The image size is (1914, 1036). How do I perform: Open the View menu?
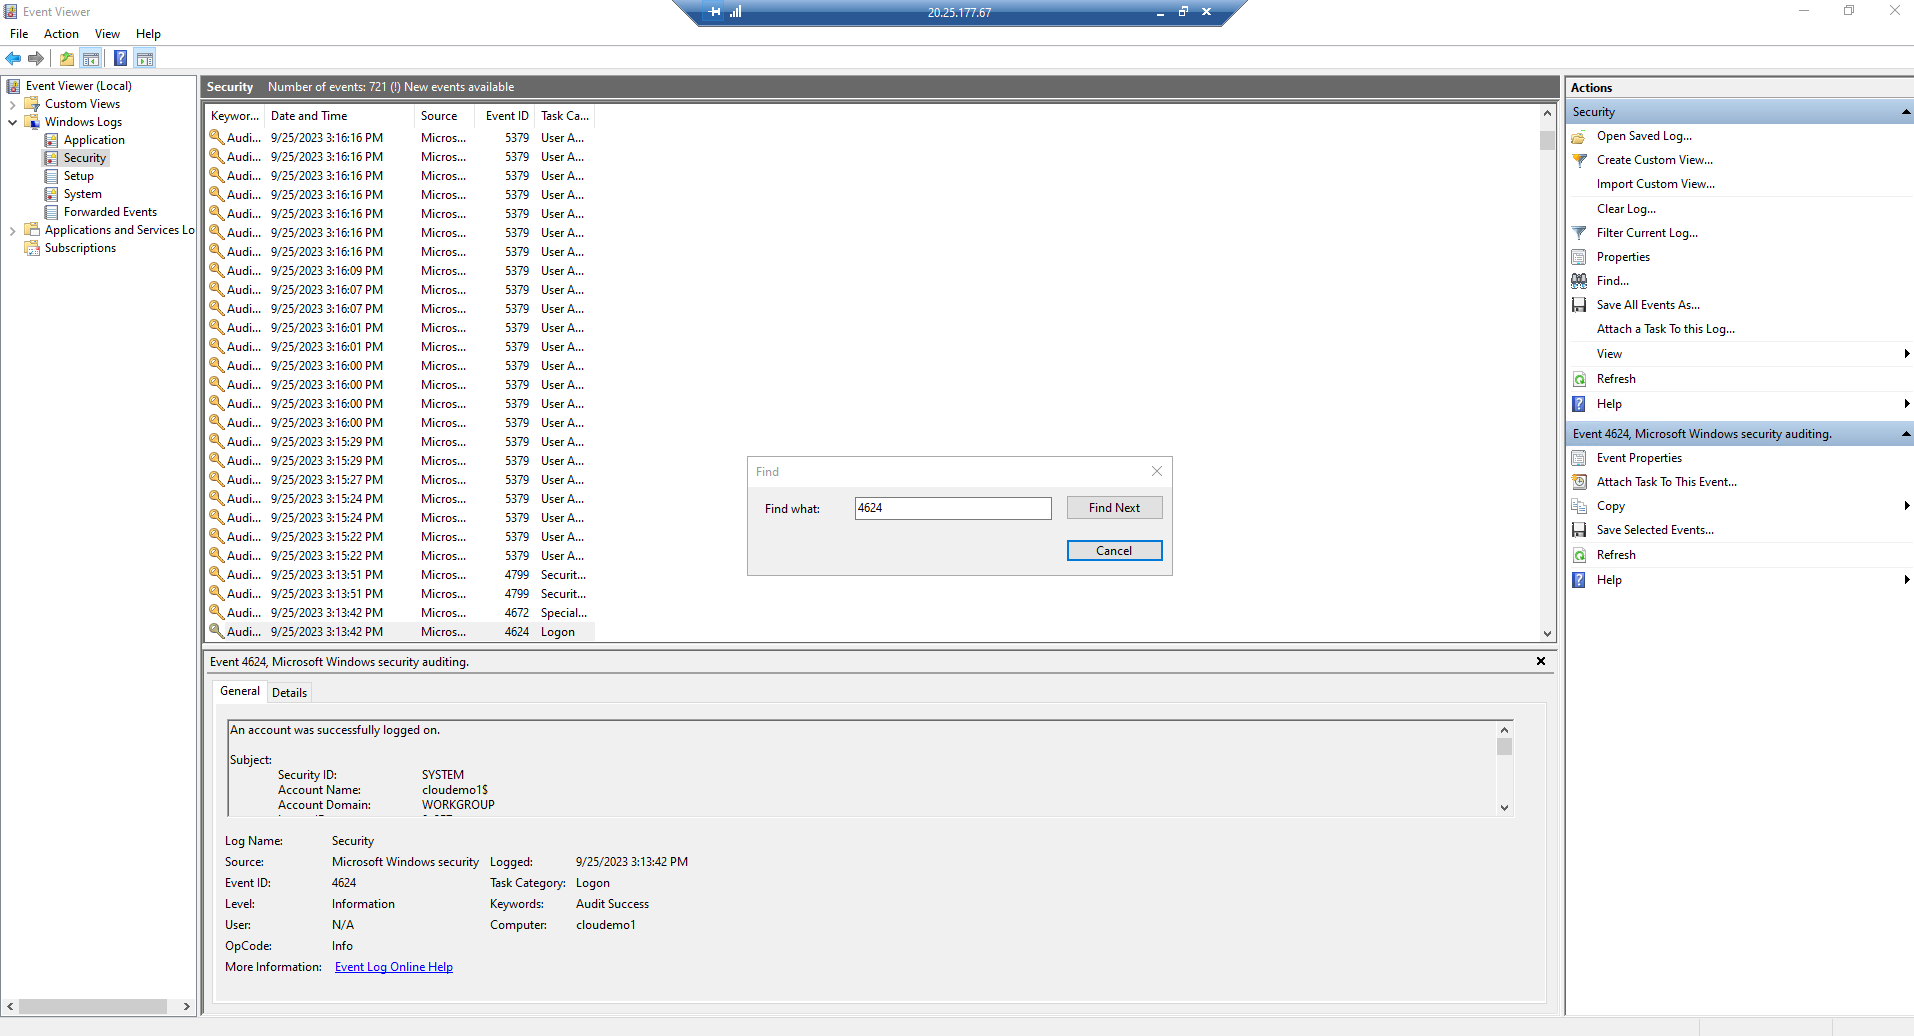pyautogui.click(x=107, y=34)
